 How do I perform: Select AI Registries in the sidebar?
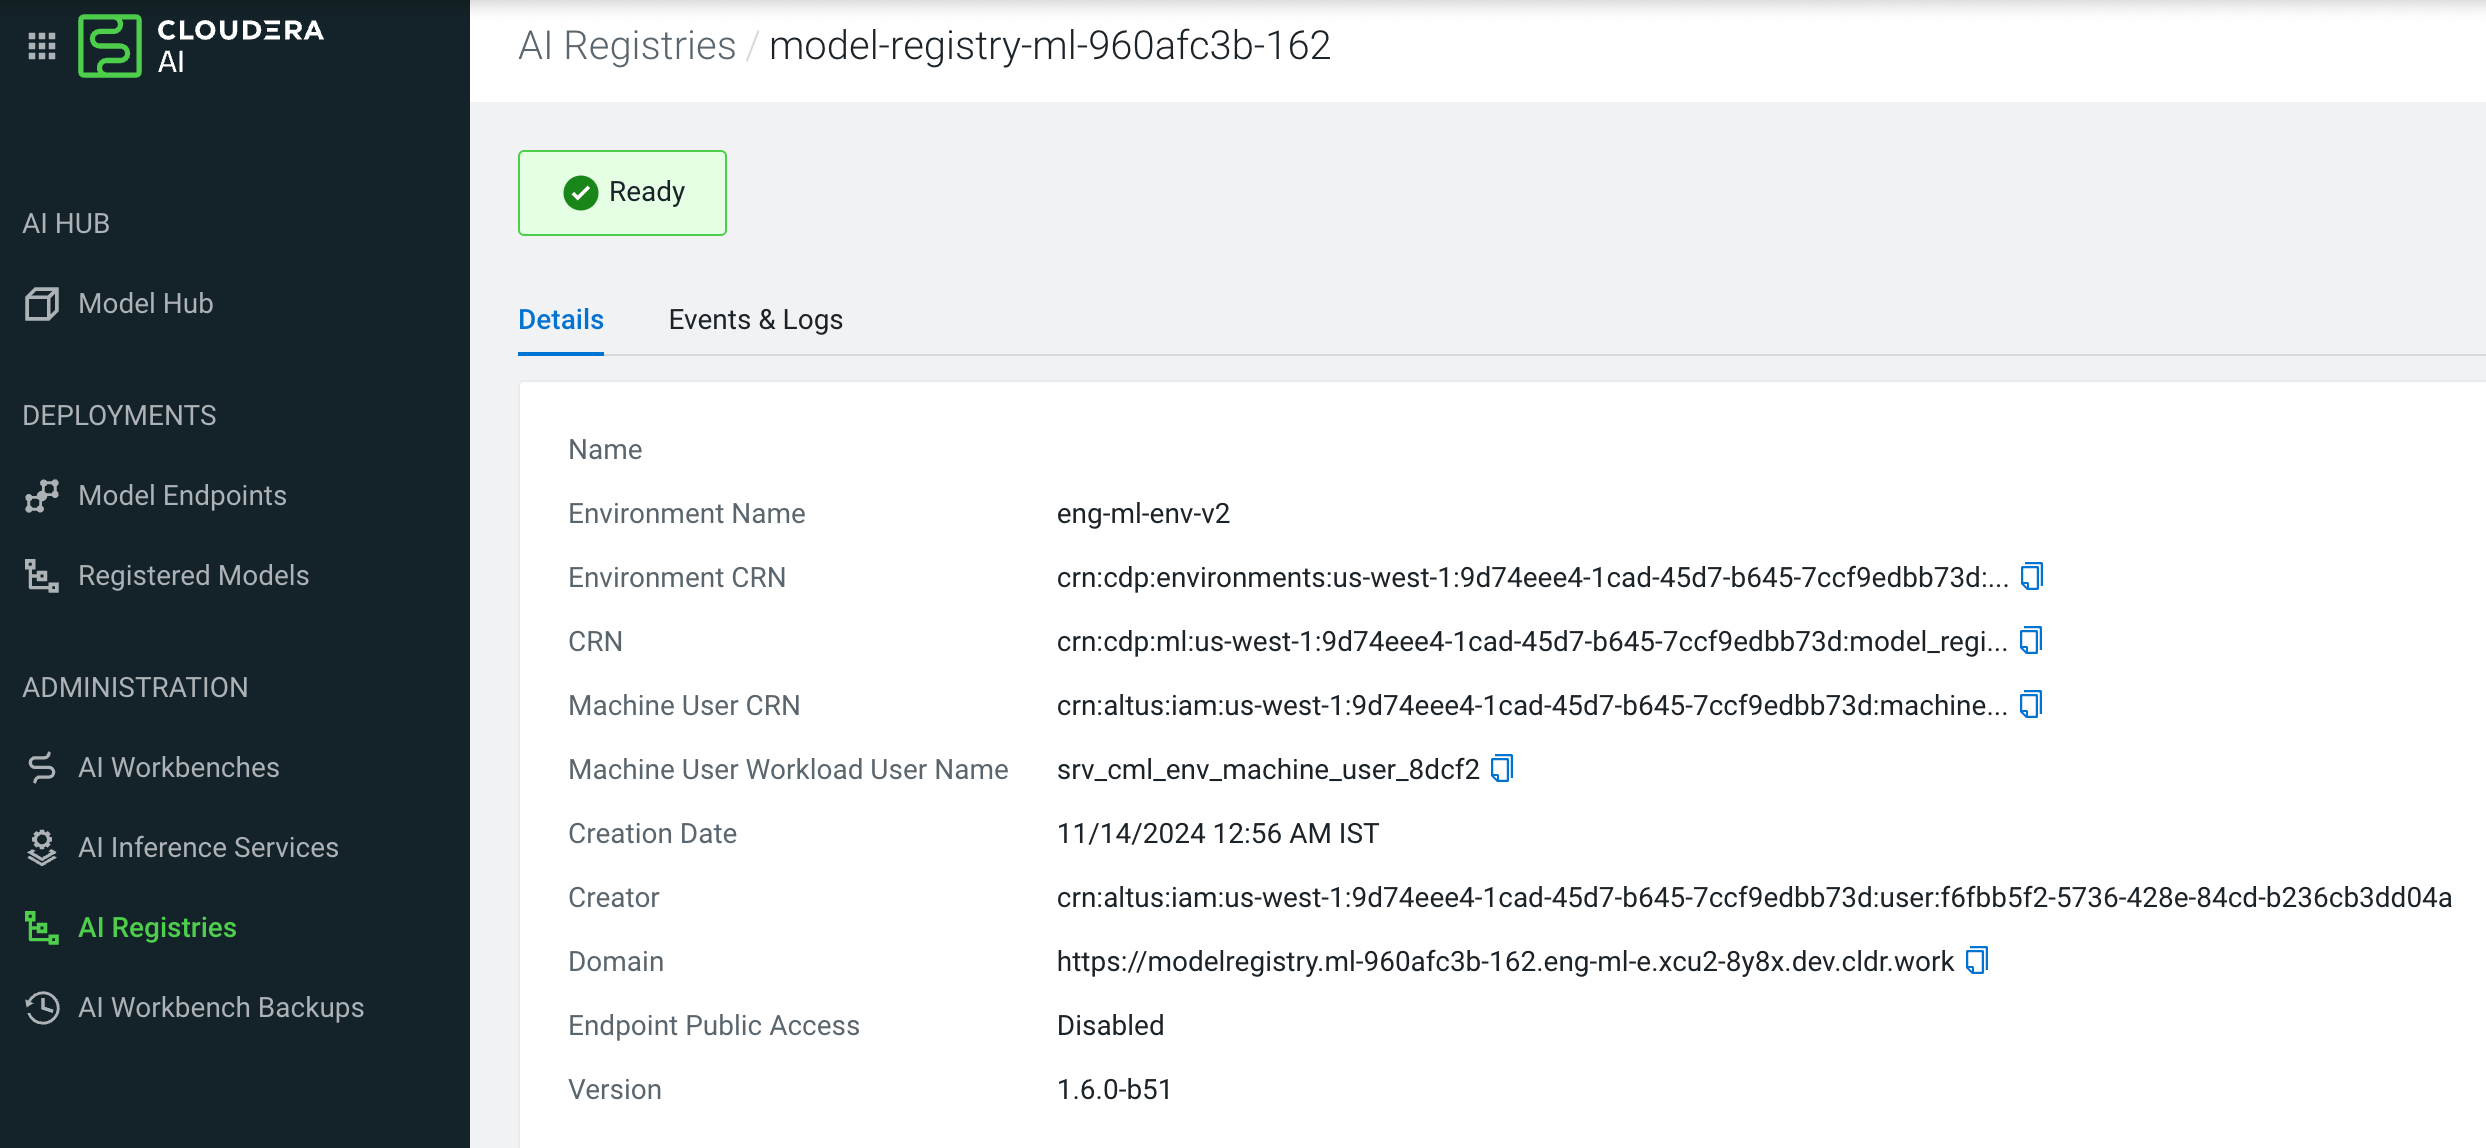pos(157,928)
